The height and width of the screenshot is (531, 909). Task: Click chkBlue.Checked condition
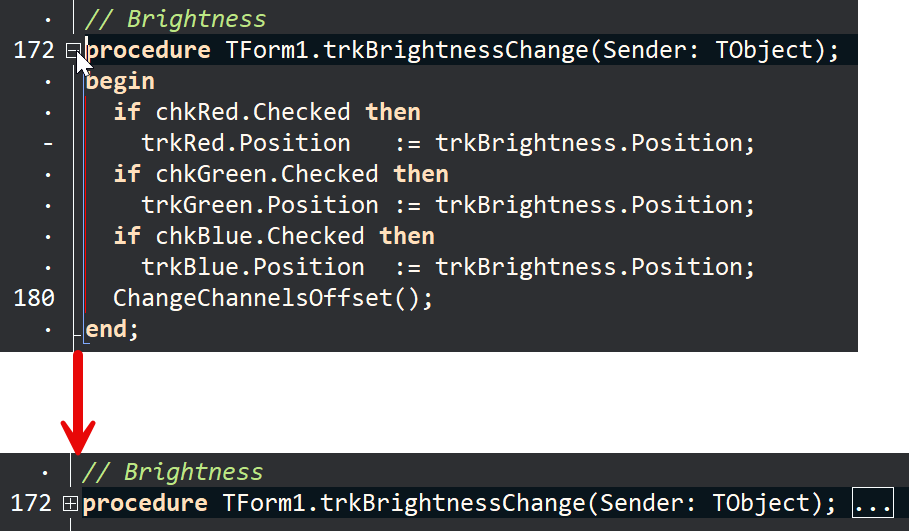(x=260, y=237)
